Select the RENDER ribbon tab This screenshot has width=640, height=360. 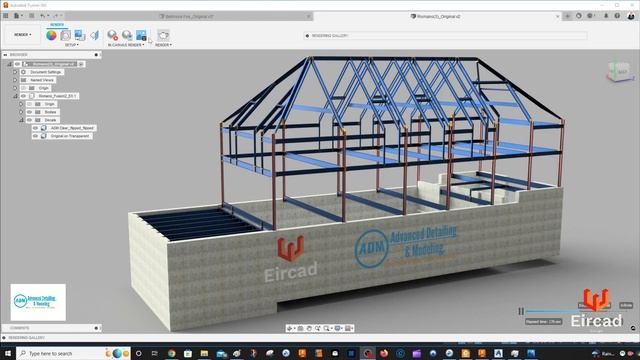57,25
